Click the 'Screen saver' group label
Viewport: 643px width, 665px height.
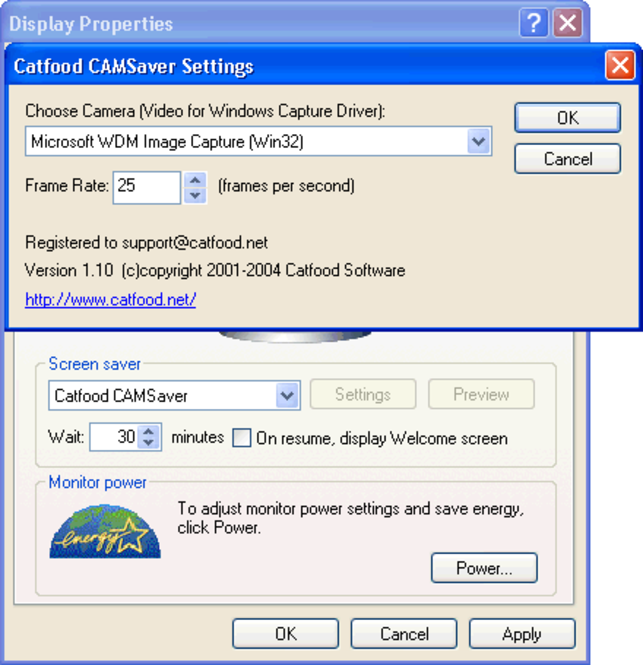tap(94, 364)
